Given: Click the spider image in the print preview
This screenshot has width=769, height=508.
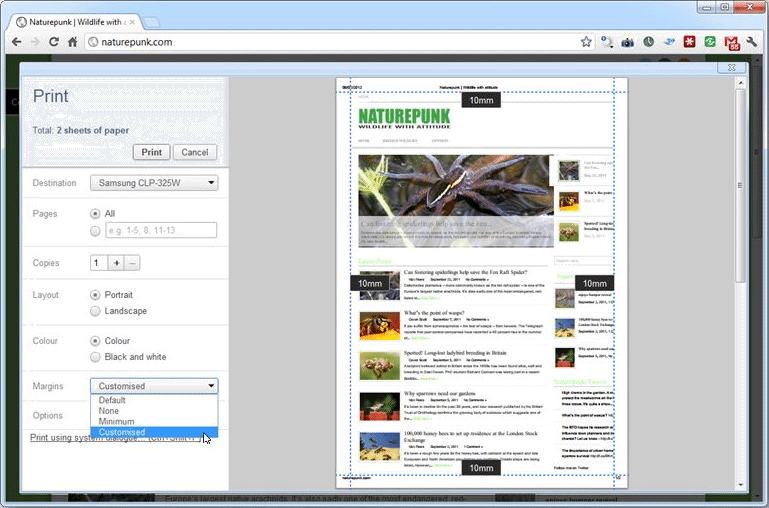Looking at the screenshot, I should pyautogui.click(x=456, y=201).
